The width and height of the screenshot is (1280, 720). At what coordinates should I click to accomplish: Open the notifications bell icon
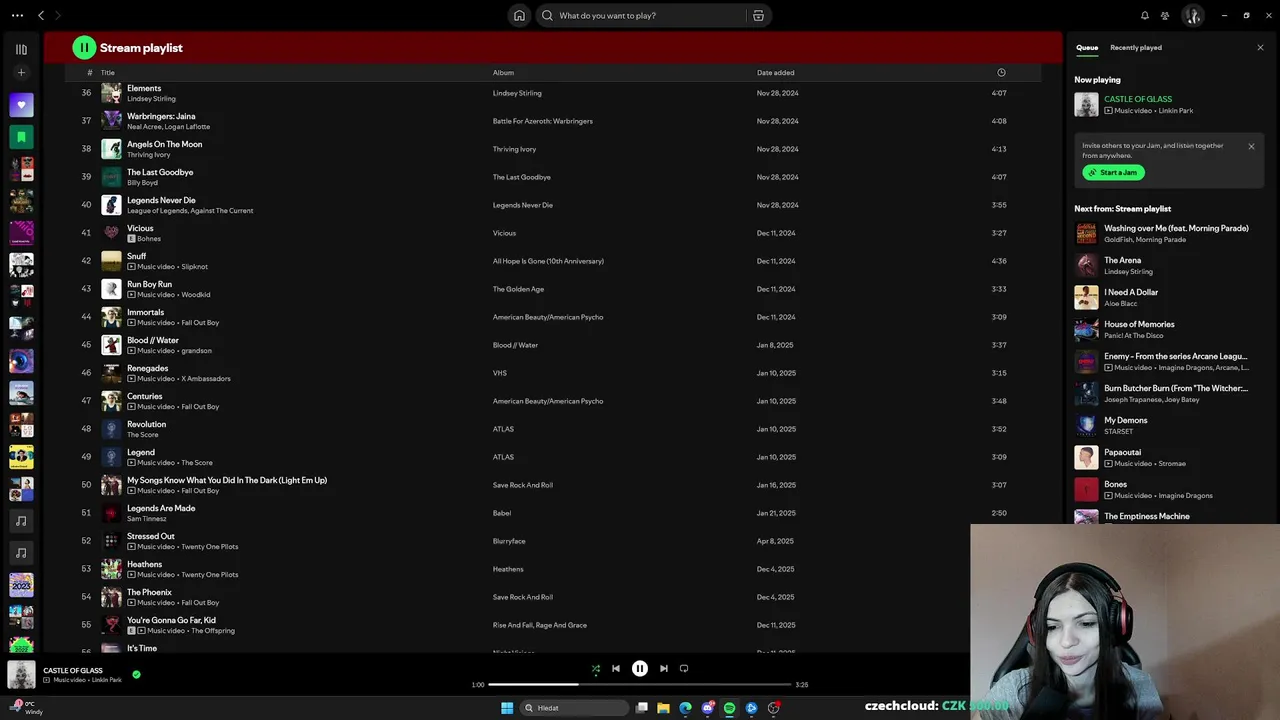tap(1145, 15)
